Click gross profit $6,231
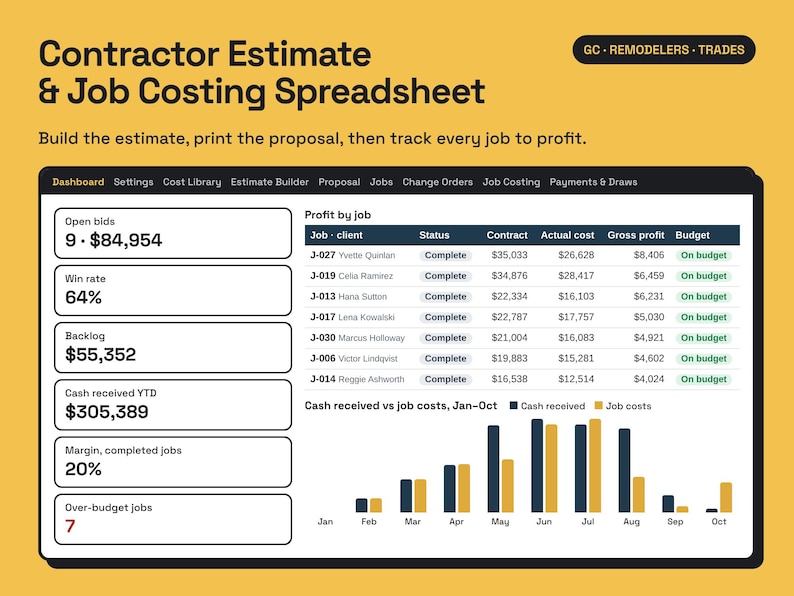This screenshot has height=596, width=794. [649, 297]
